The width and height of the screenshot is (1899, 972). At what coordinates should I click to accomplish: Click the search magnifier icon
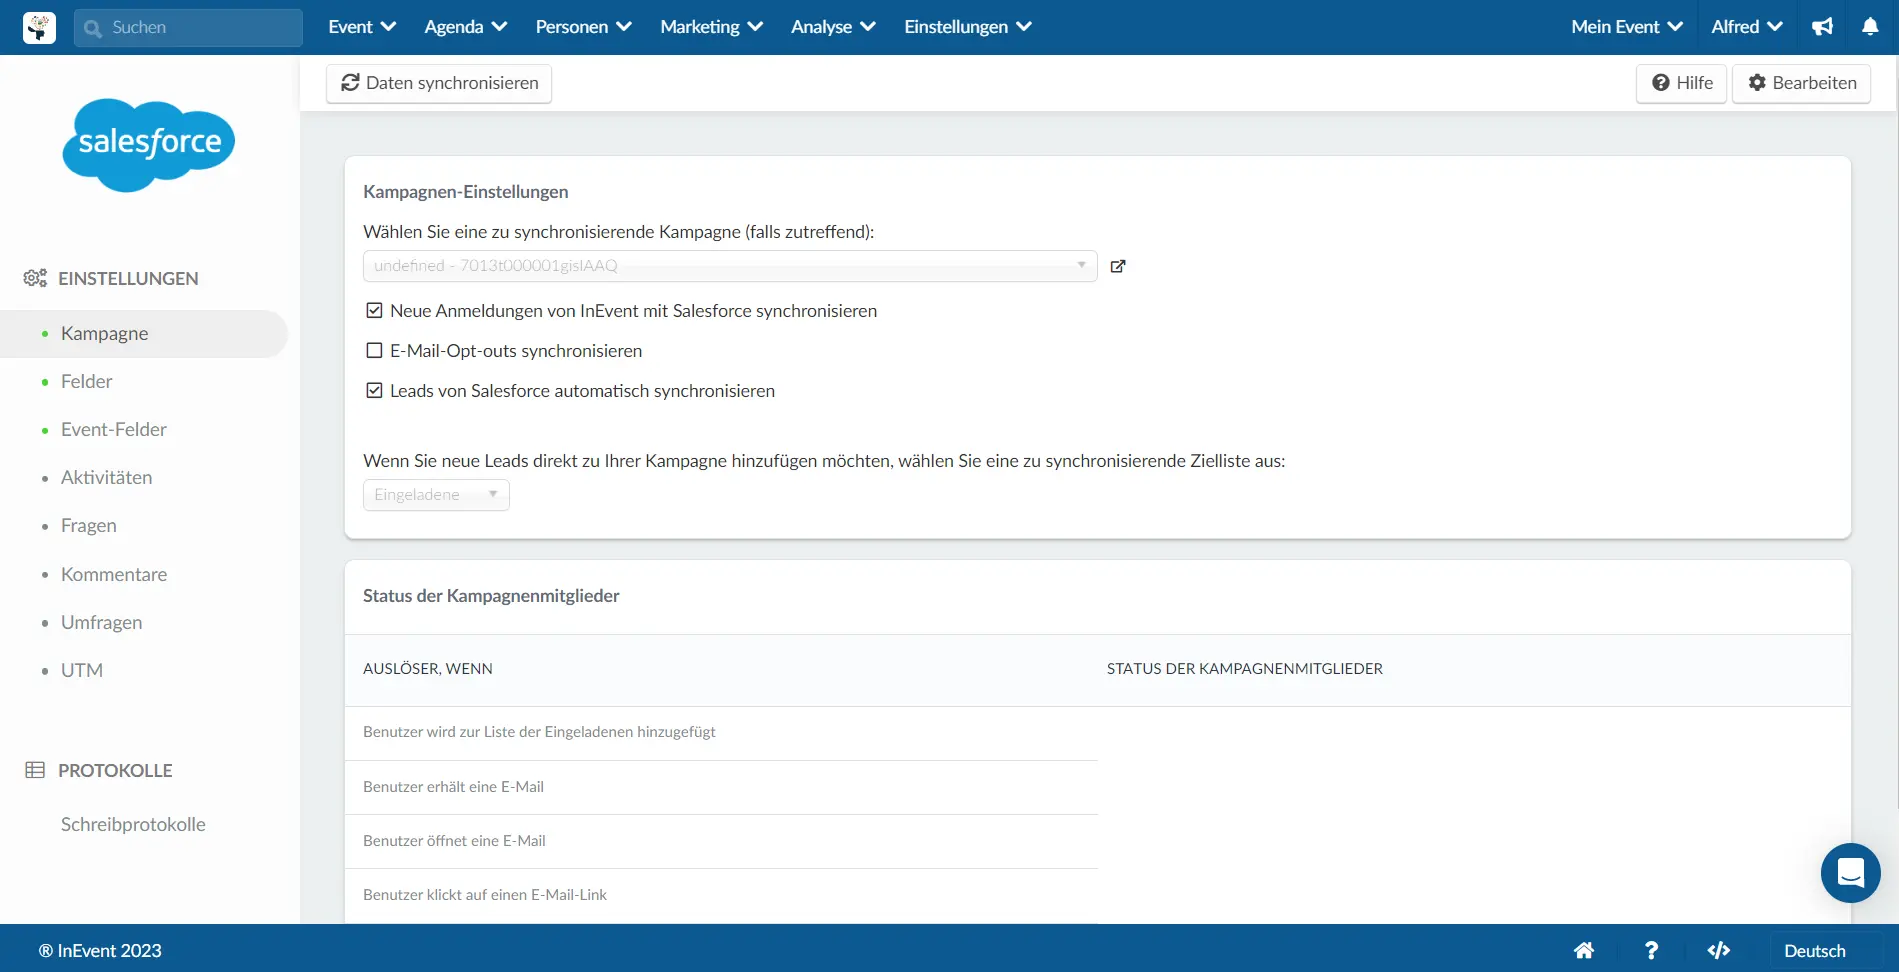coord(93,28)
